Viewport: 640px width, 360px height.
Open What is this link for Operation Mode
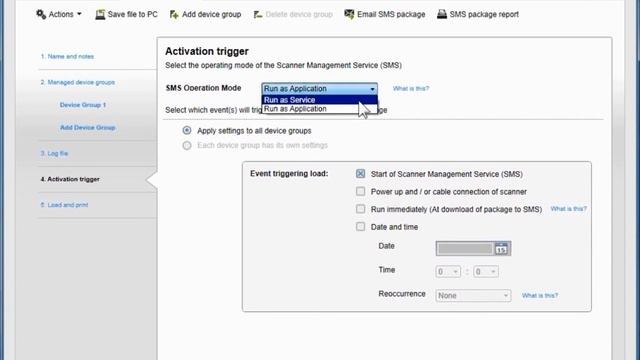point(411,89)
